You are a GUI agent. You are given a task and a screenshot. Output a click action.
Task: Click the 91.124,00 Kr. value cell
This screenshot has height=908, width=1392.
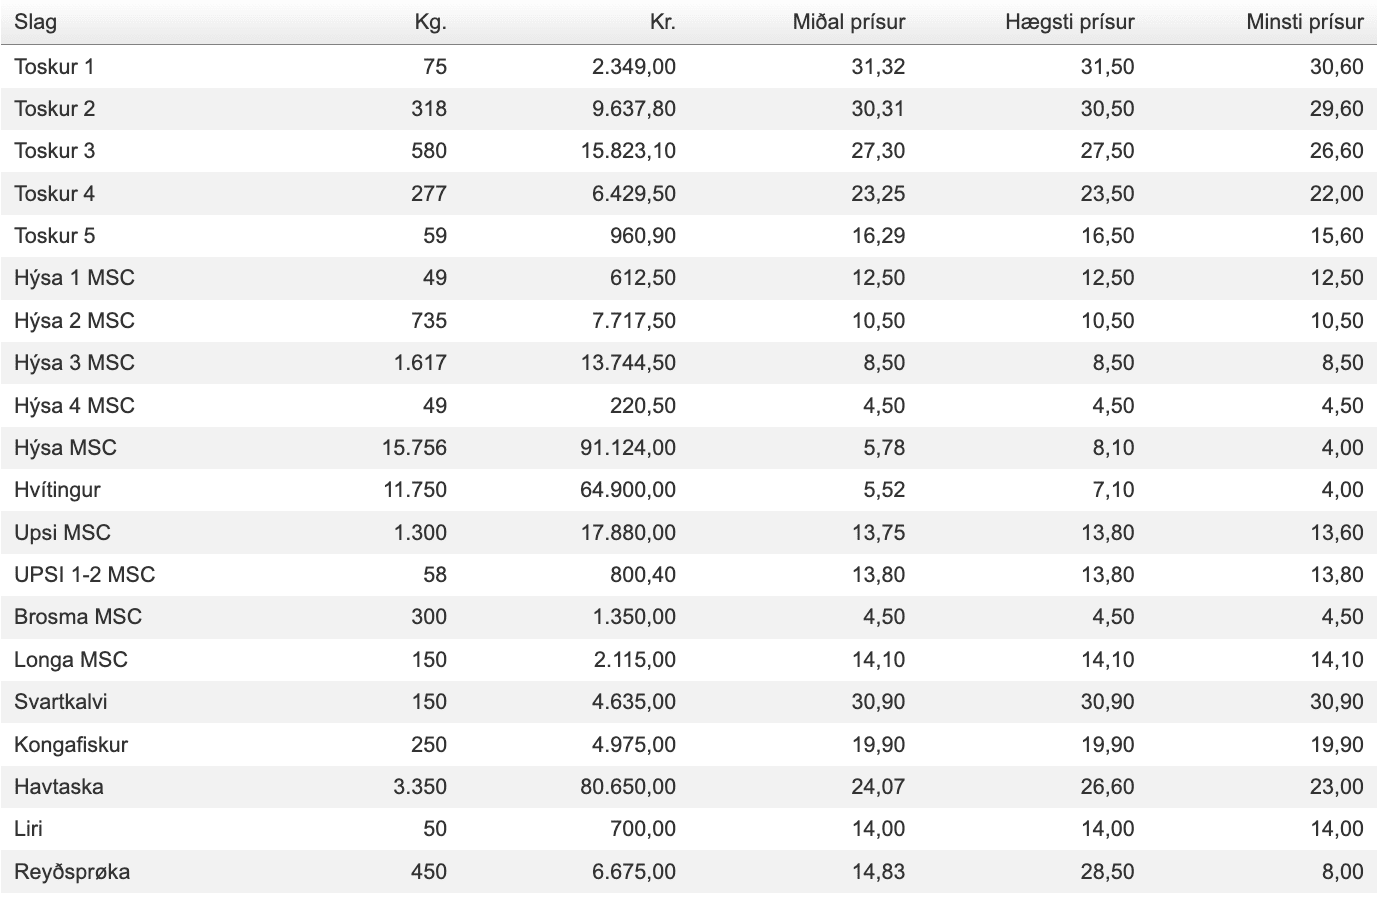tap(629, 448)
